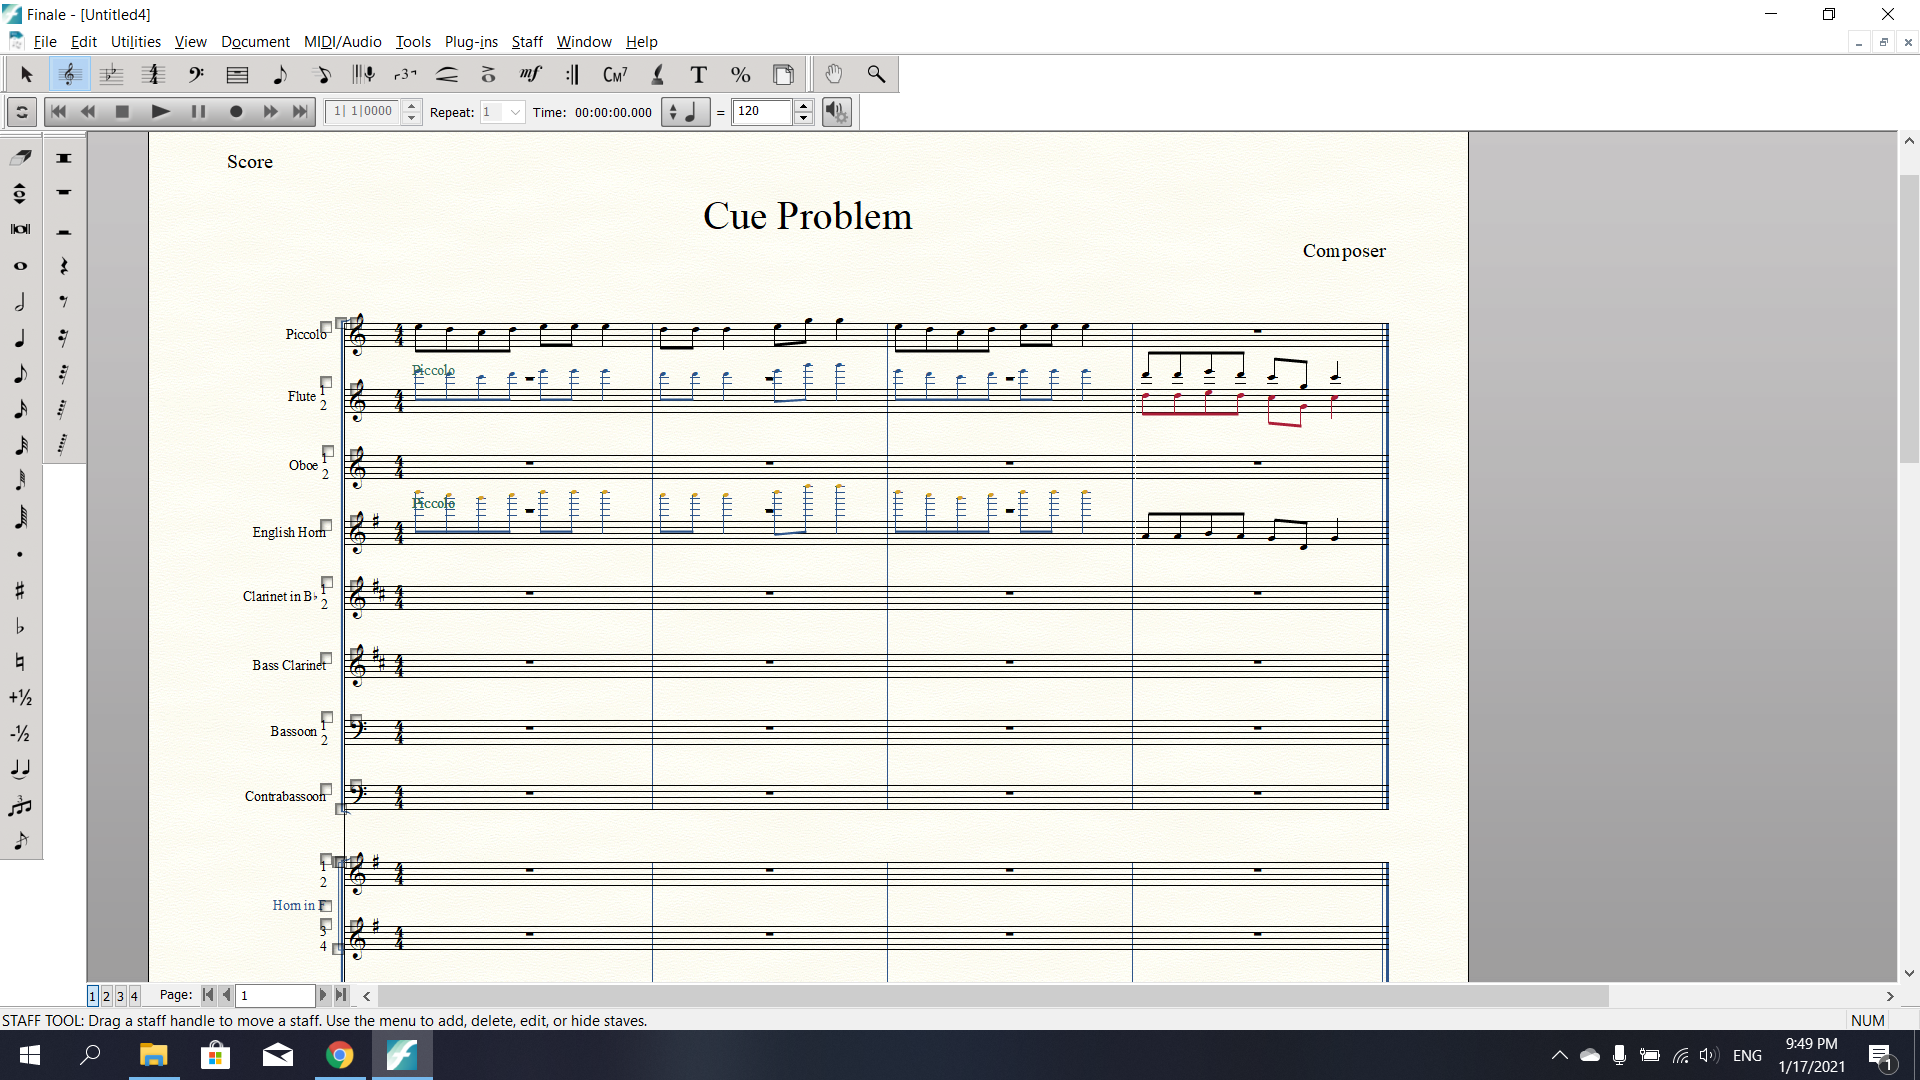Open the Plug-ins menu
This screenshot has width=1920, height=1080.
[471, 42]
